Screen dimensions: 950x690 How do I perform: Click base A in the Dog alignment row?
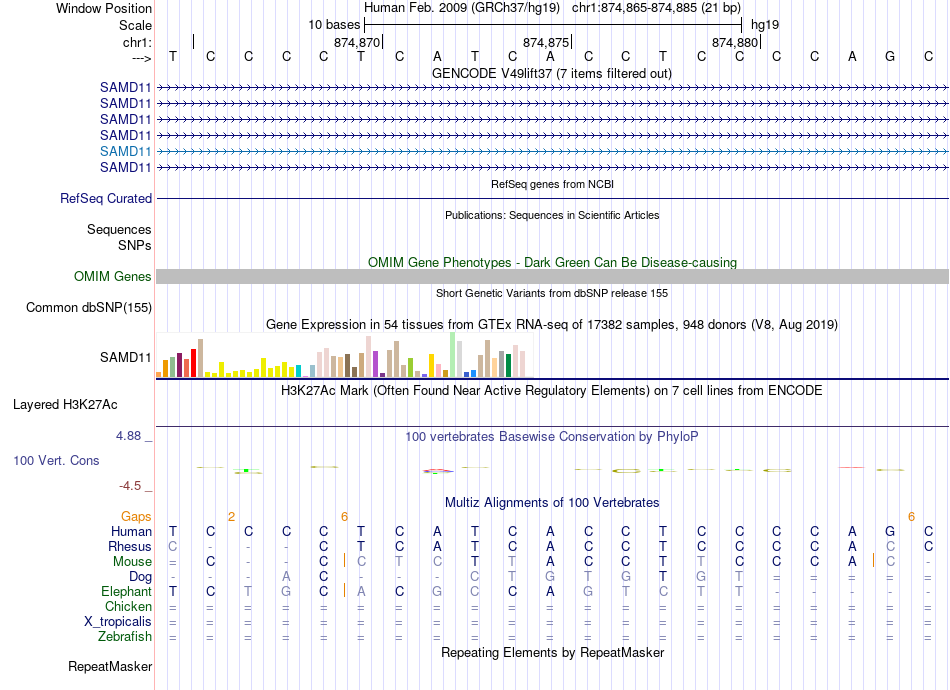(x=286, y=577)
